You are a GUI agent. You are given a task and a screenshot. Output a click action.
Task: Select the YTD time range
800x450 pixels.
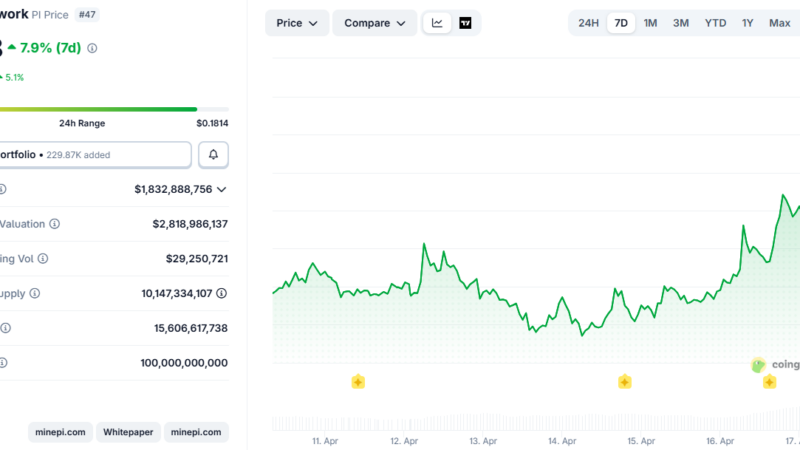coord(715,23)
